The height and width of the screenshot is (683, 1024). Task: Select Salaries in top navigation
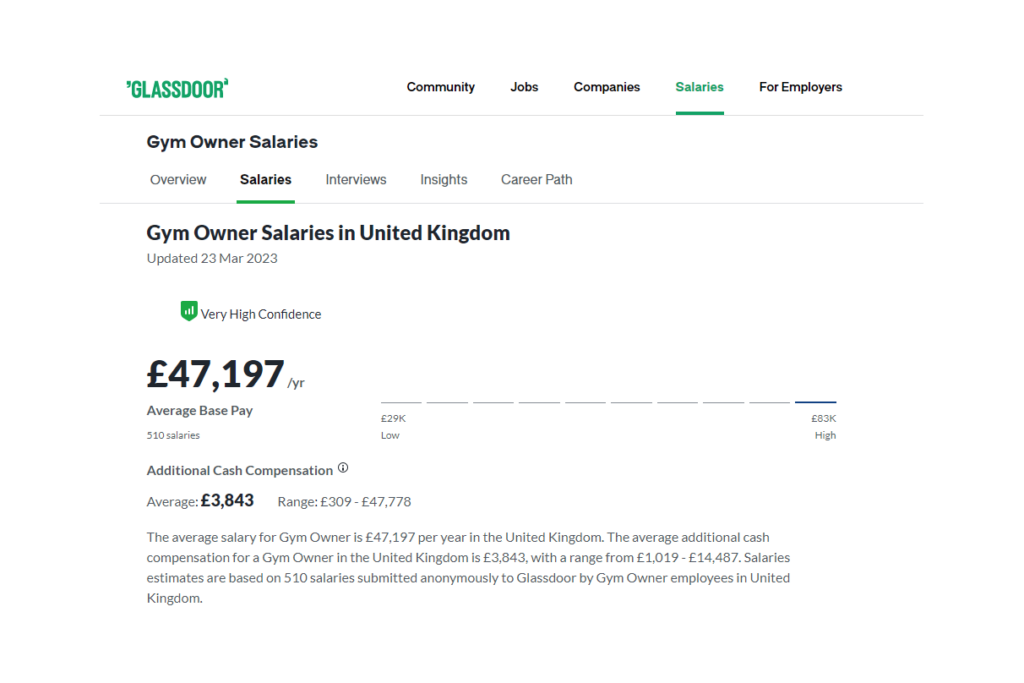[699, 87]
